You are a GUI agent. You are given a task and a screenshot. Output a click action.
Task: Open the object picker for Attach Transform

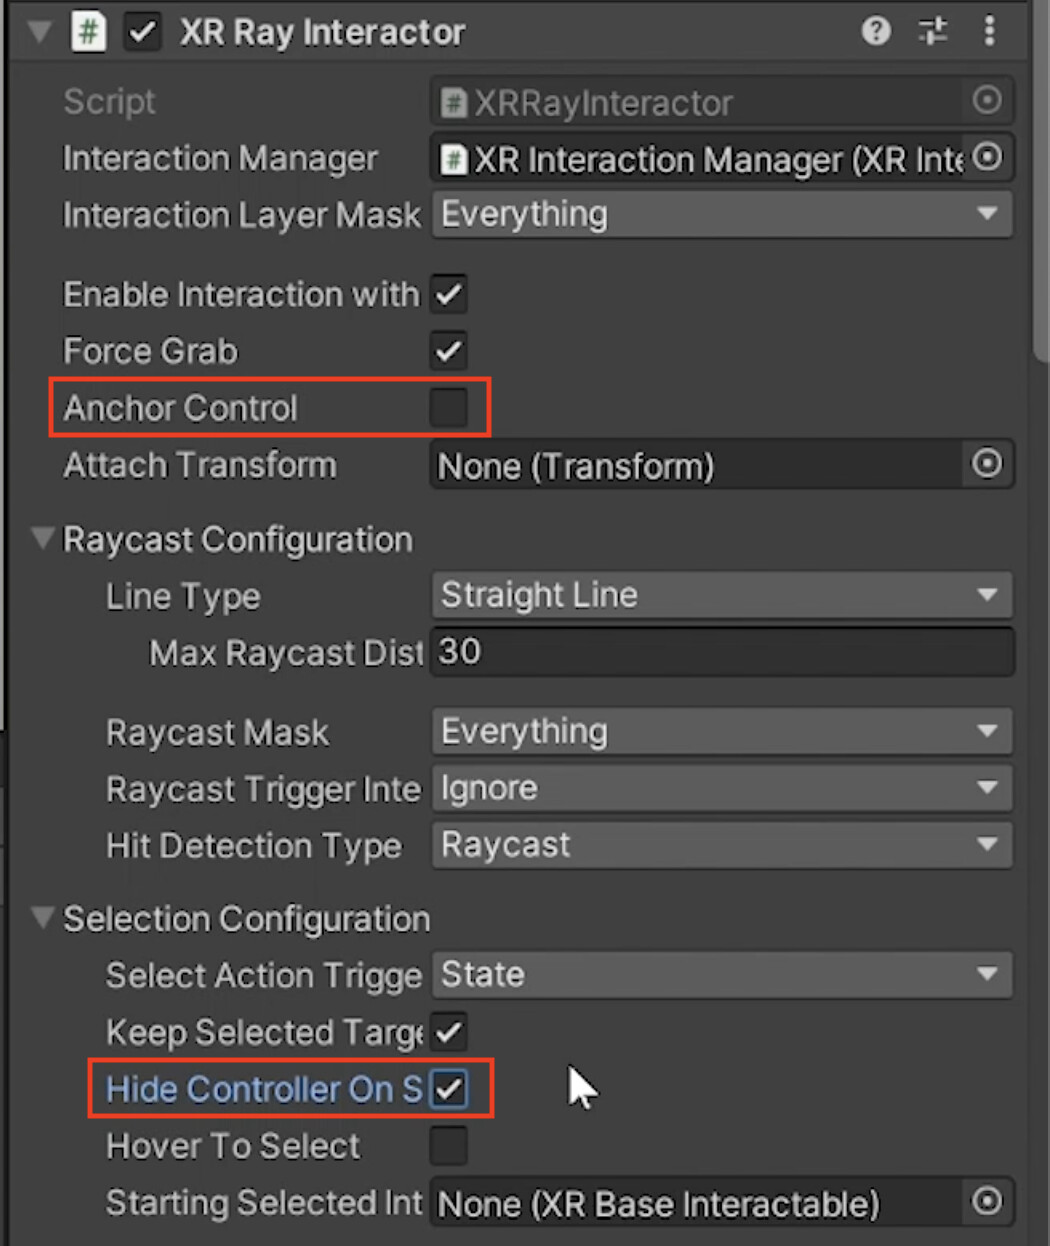pos(987,464)
